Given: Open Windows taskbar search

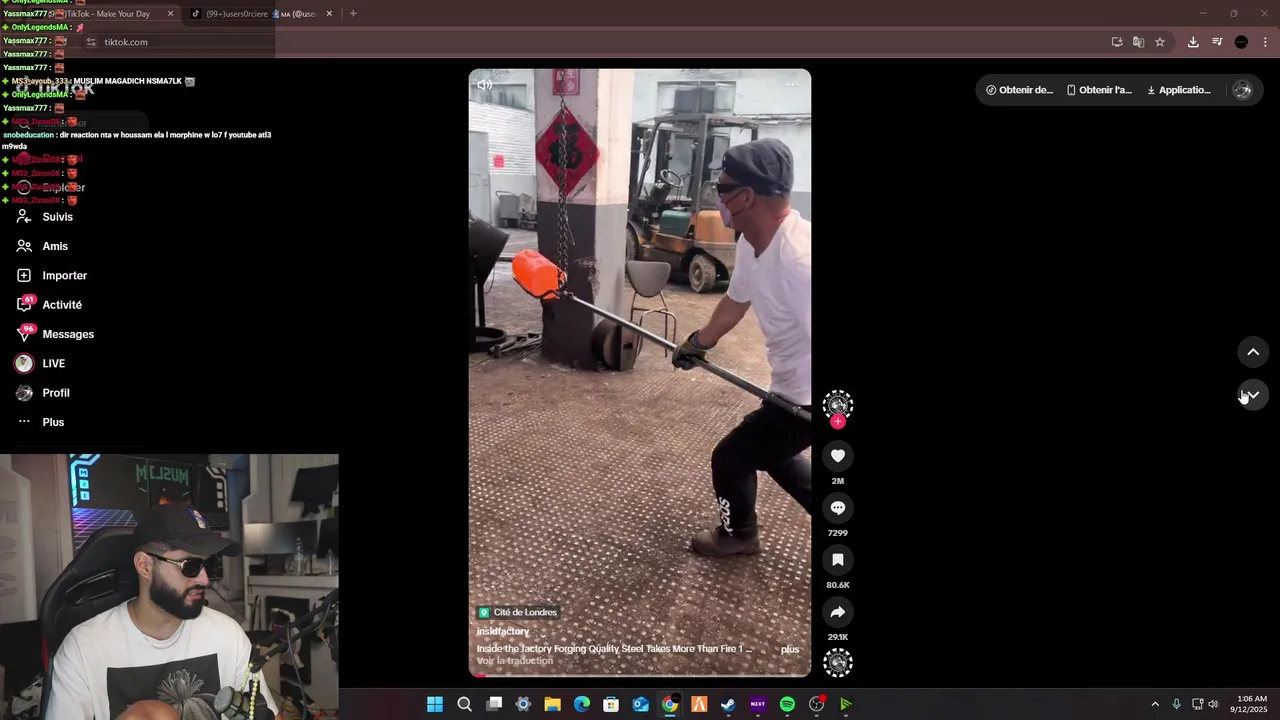Looking at the screenshot, I should 464,704.
